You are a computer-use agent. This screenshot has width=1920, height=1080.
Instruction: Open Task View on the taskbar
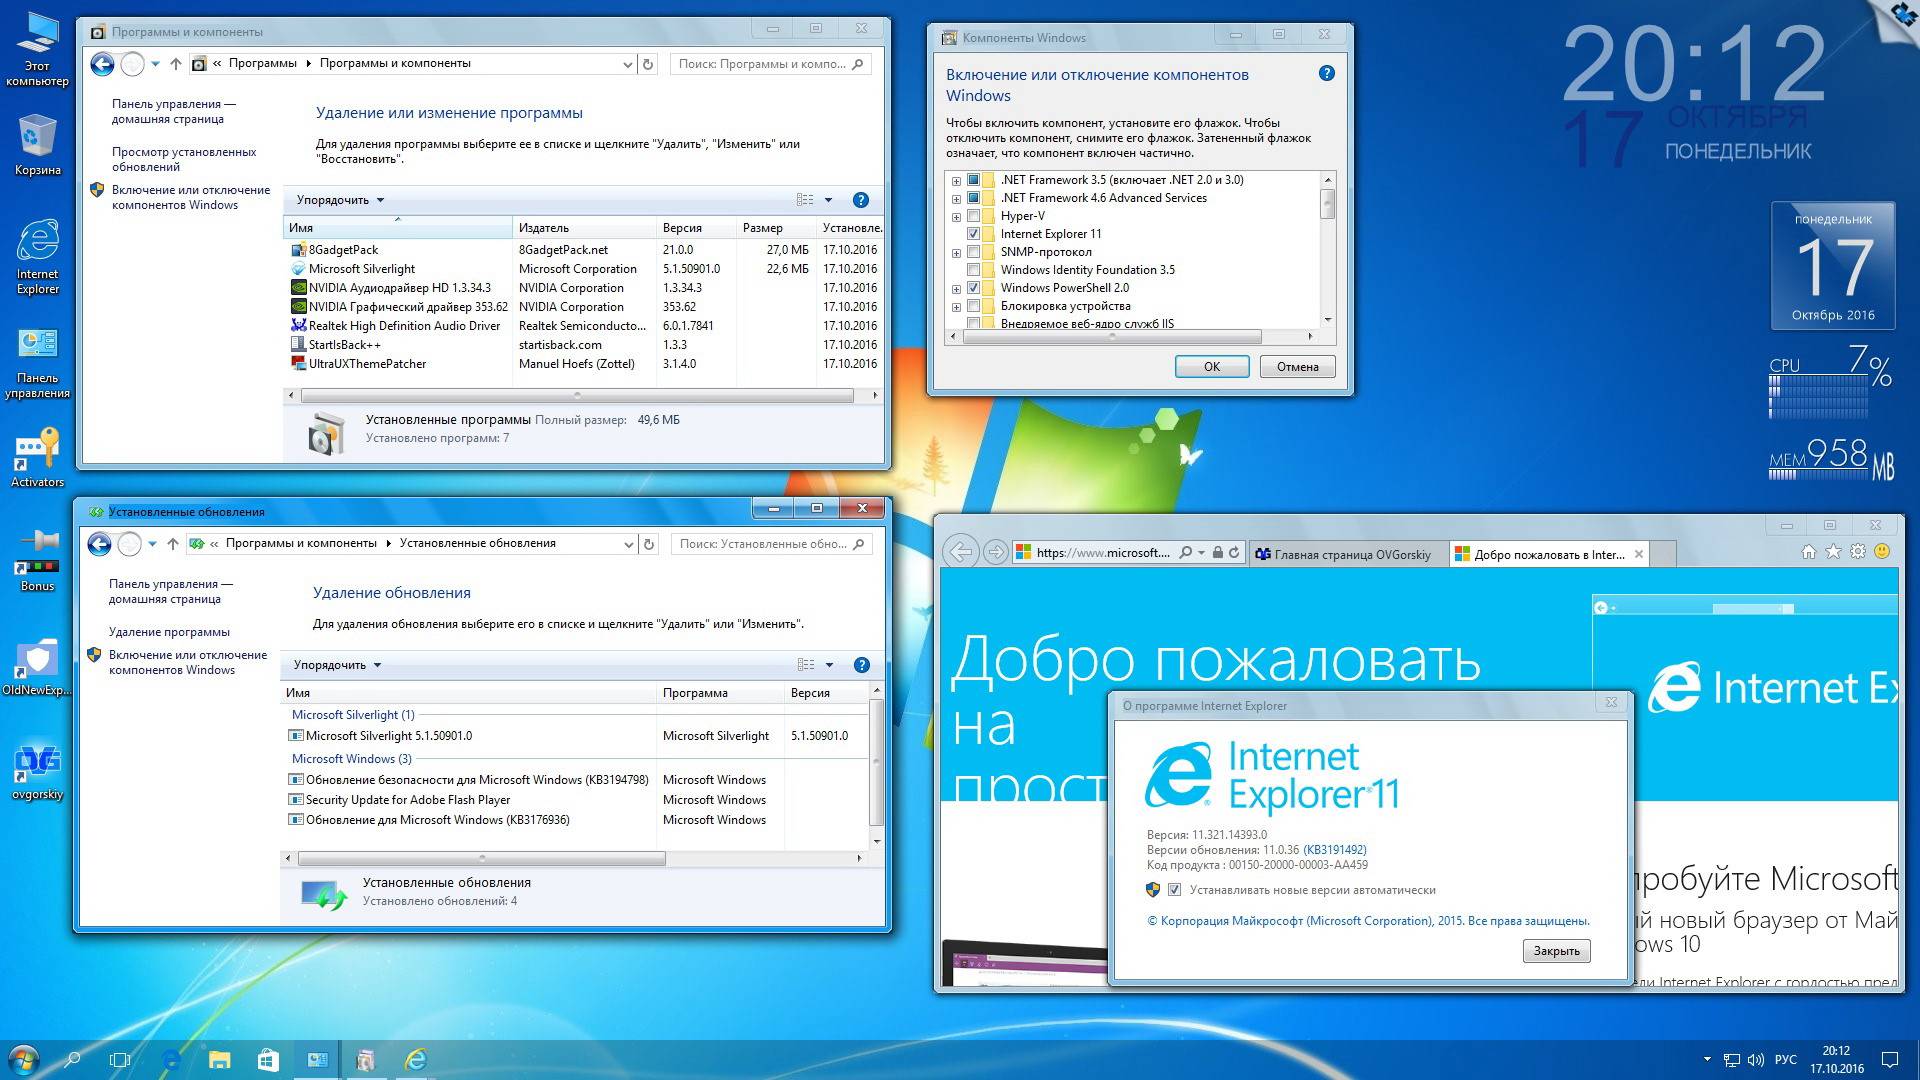point(120,1059)
